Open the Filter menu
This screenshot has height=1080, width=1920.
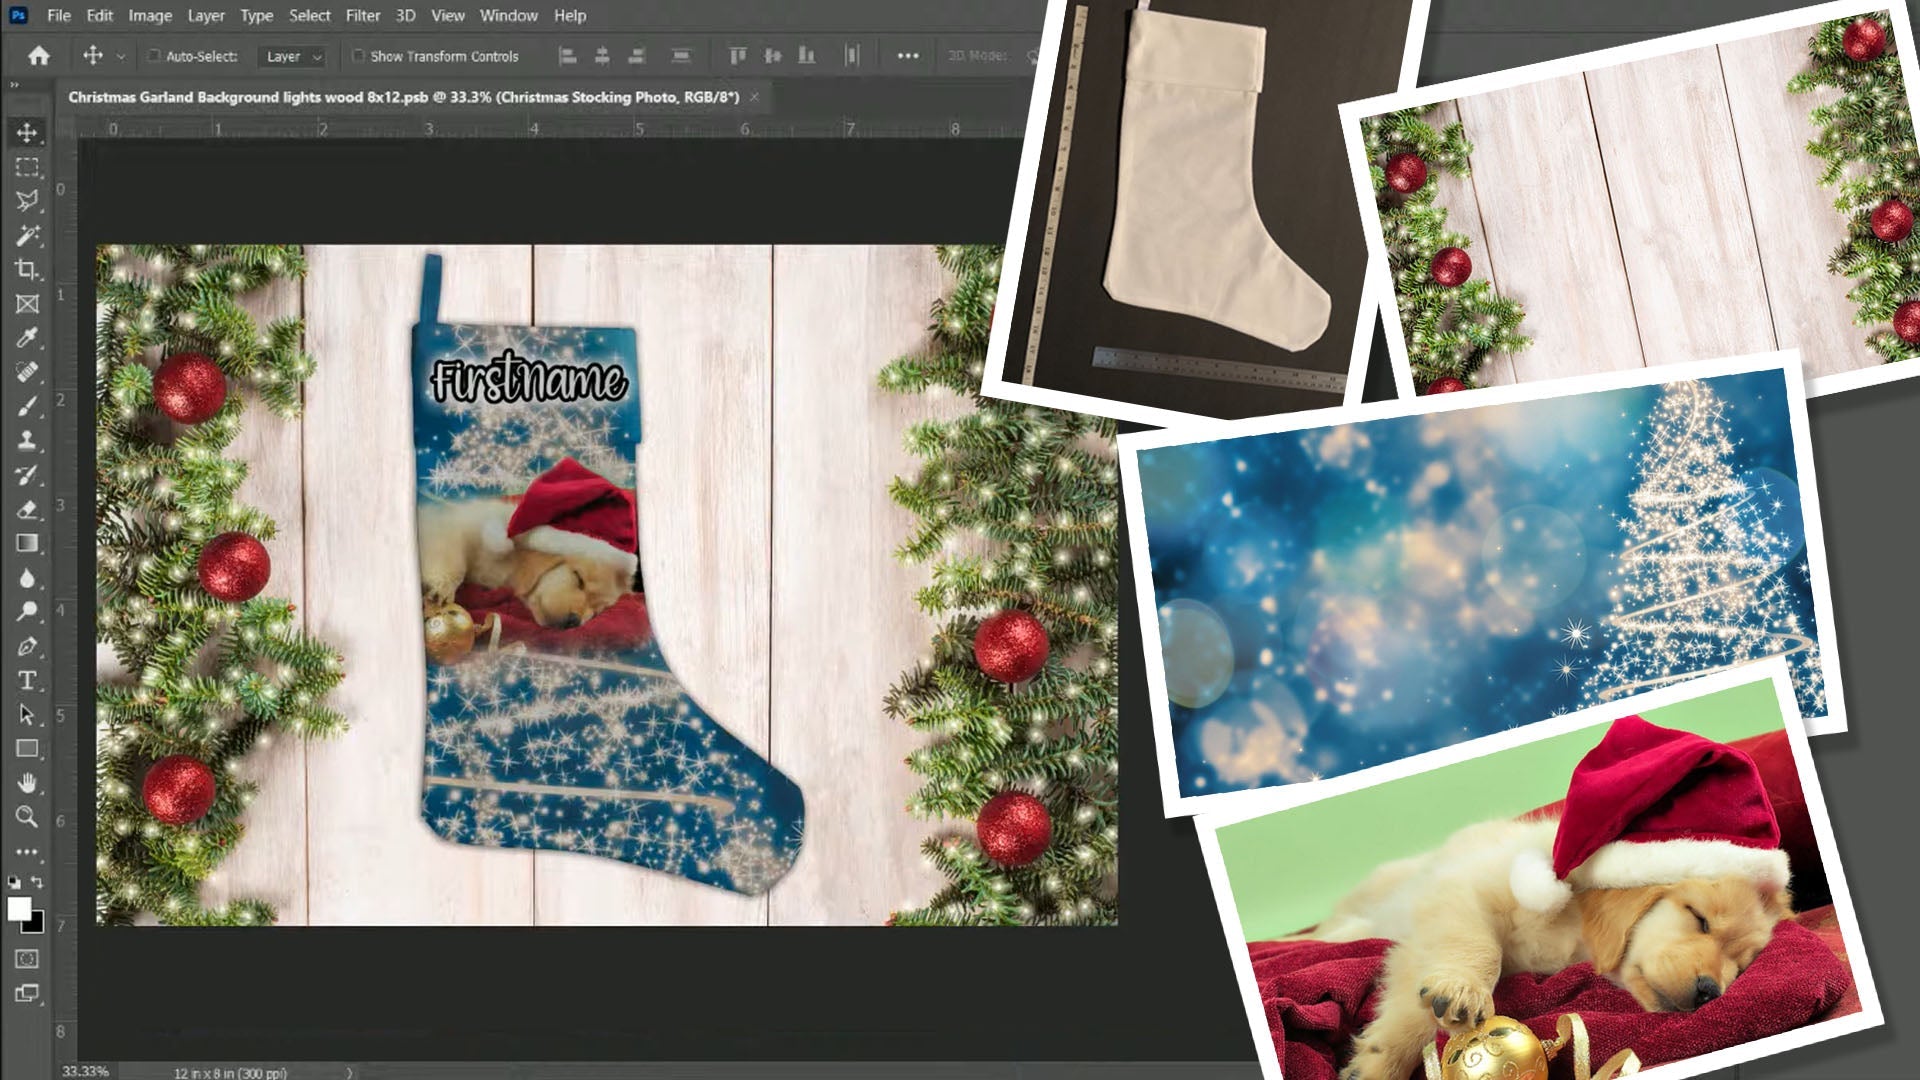[362, 16]
